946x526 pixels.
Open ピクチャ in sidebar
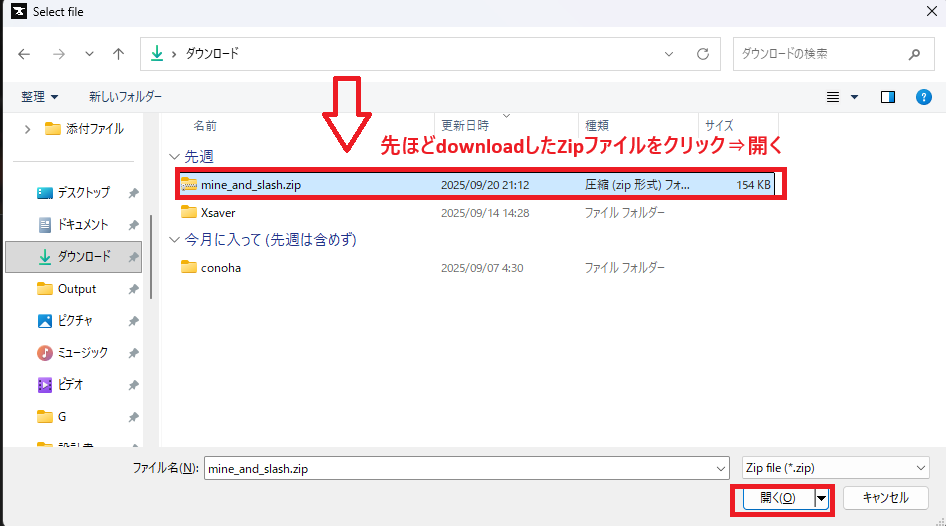[x=65, y=321]
